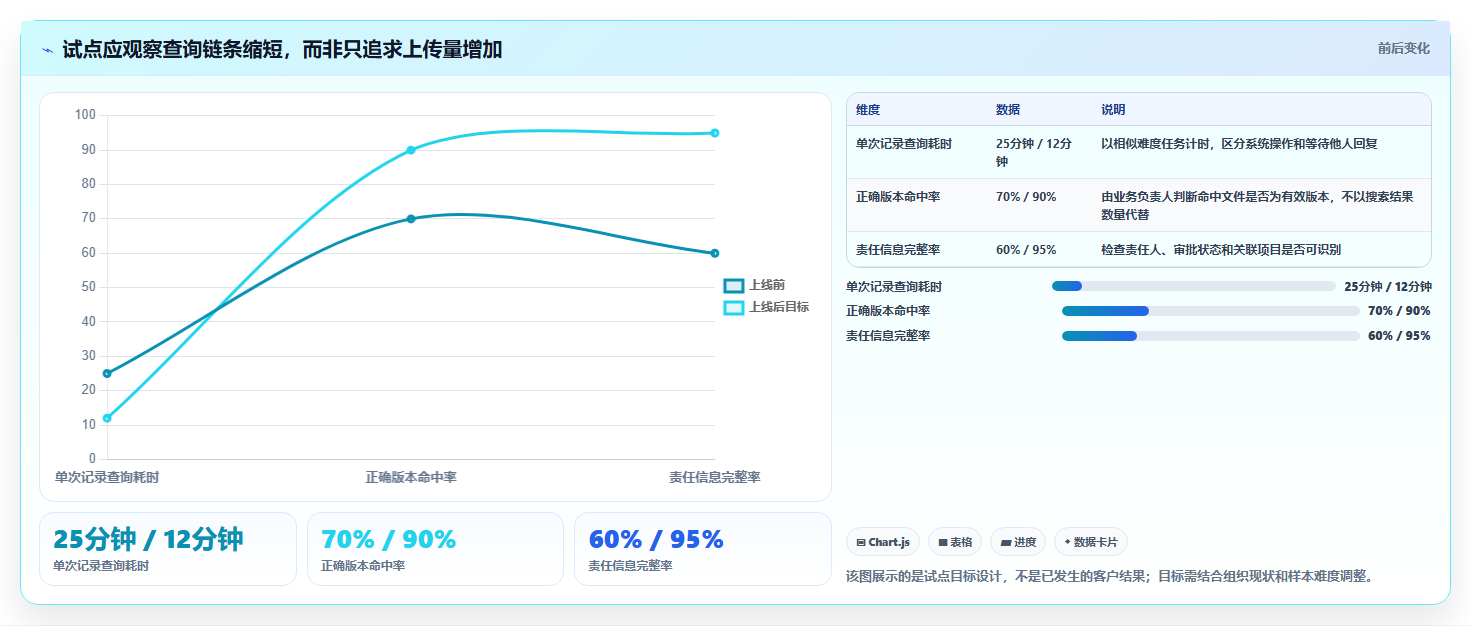Click progress value 60% / 95%
Viewport: 1471px width, 626px height.
1399,336
